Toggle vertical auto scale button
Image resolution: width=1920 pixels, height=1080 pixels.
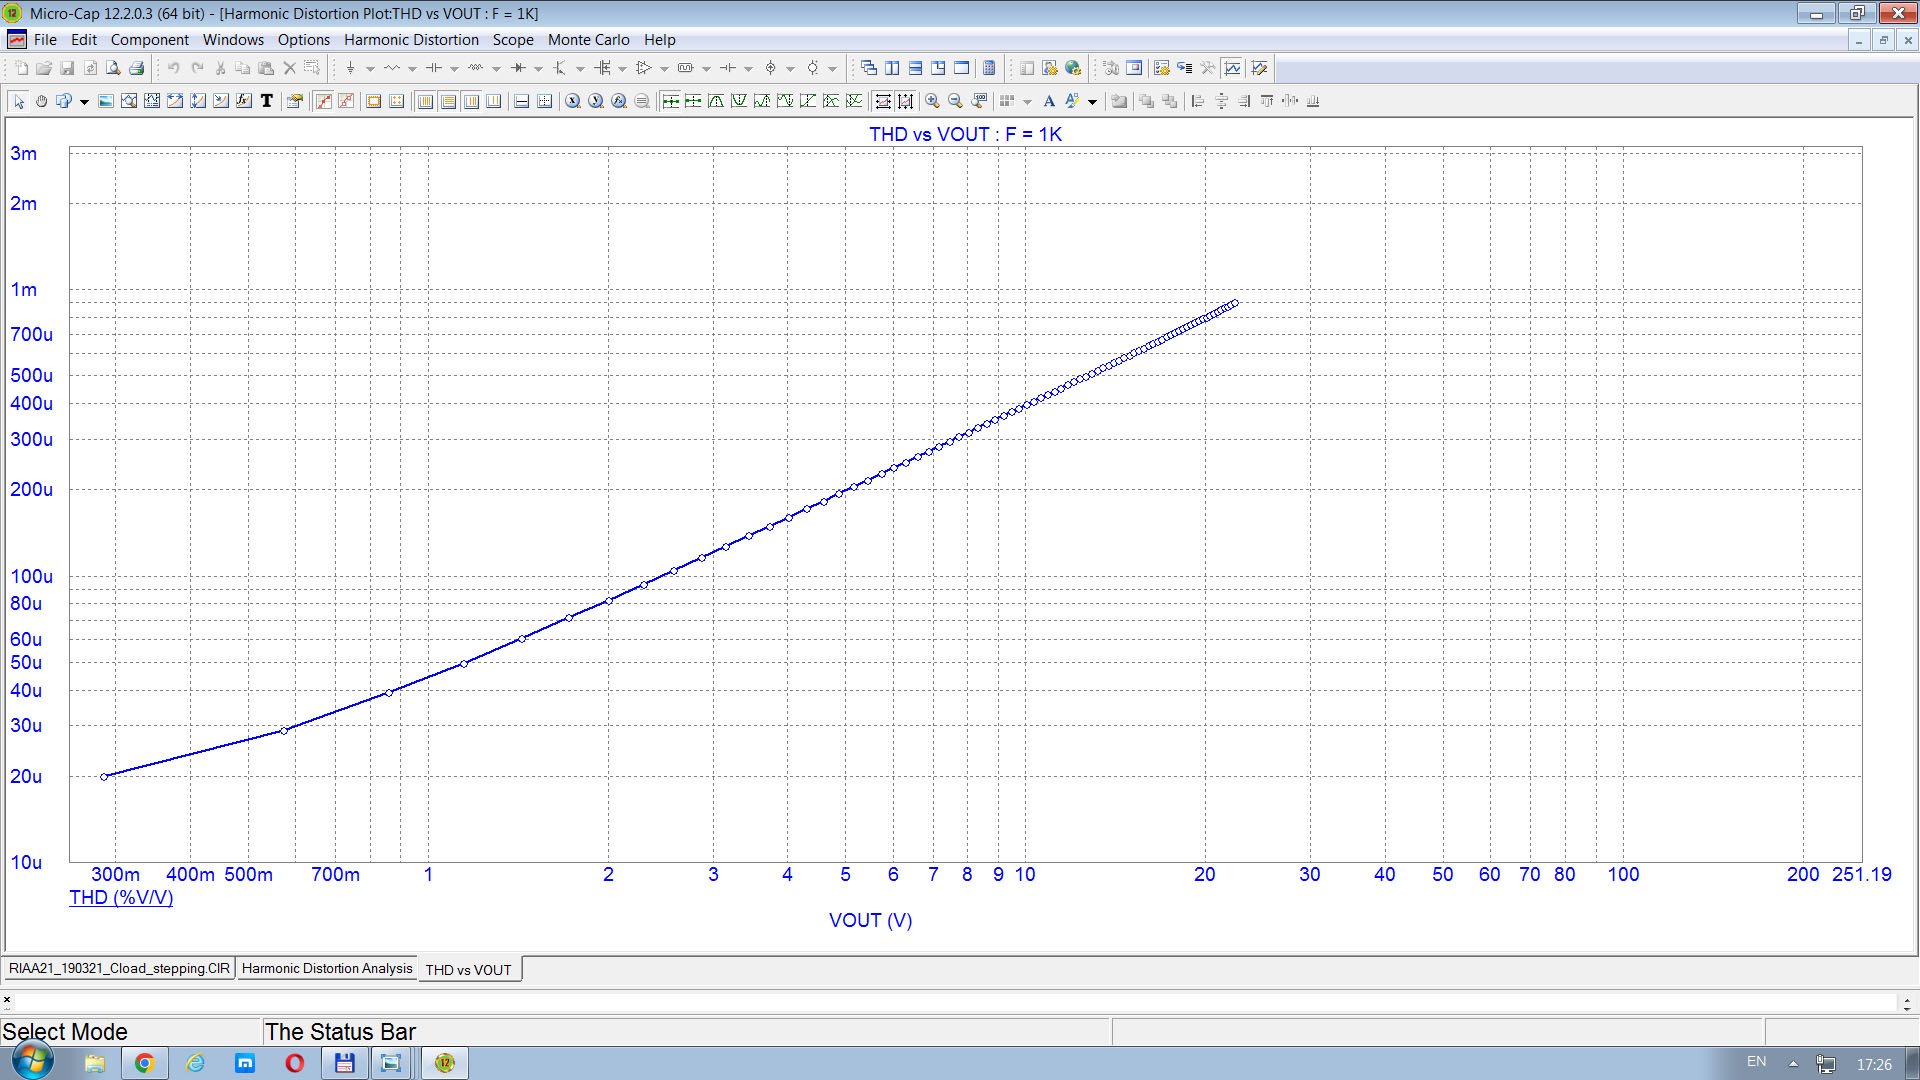(x=905, y=101)
